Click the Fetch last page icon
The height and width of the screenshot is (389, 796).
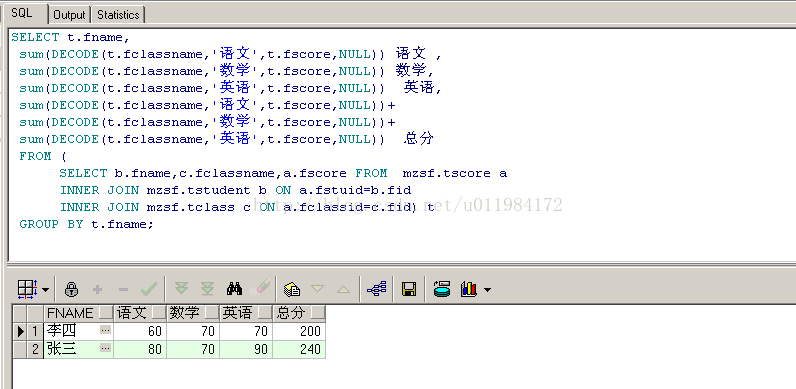click(207, 289)
